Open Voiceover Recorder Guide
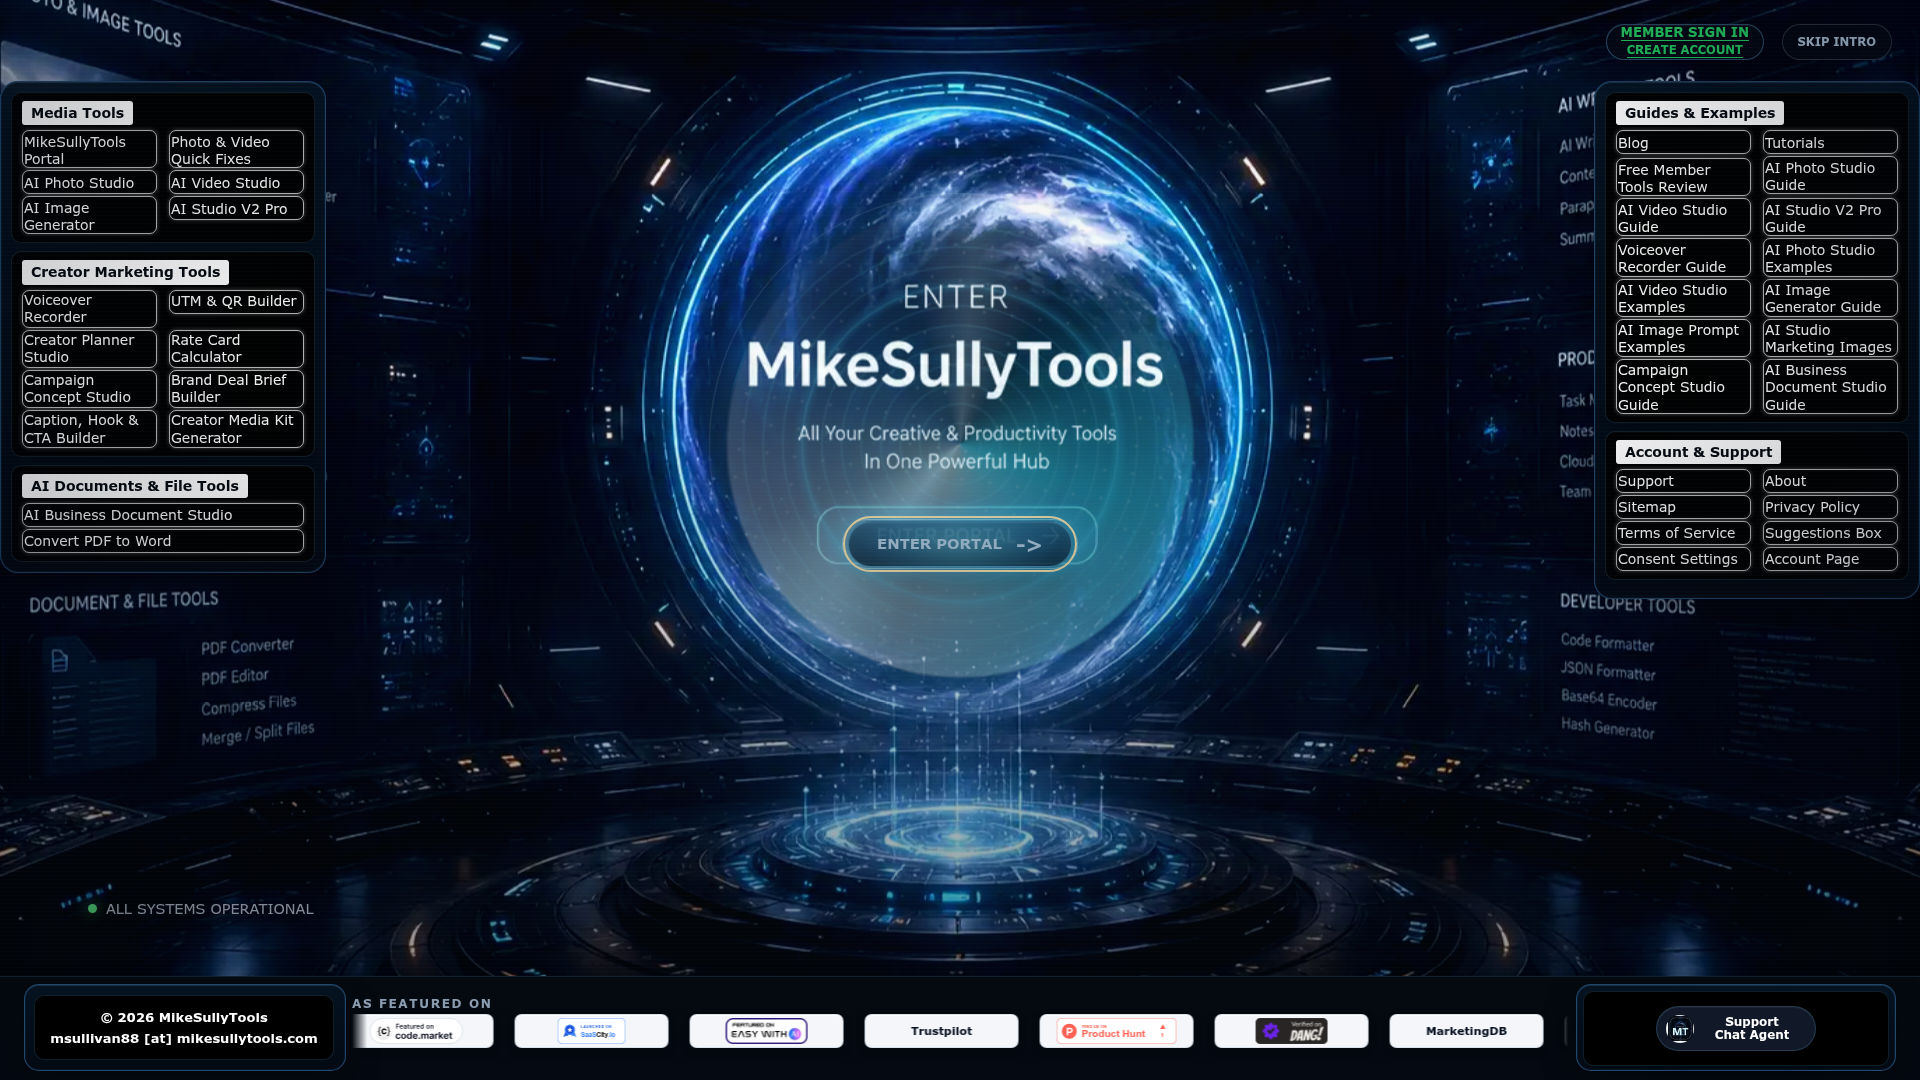Viewport: 1920px width, 1080px height. 1683,258
